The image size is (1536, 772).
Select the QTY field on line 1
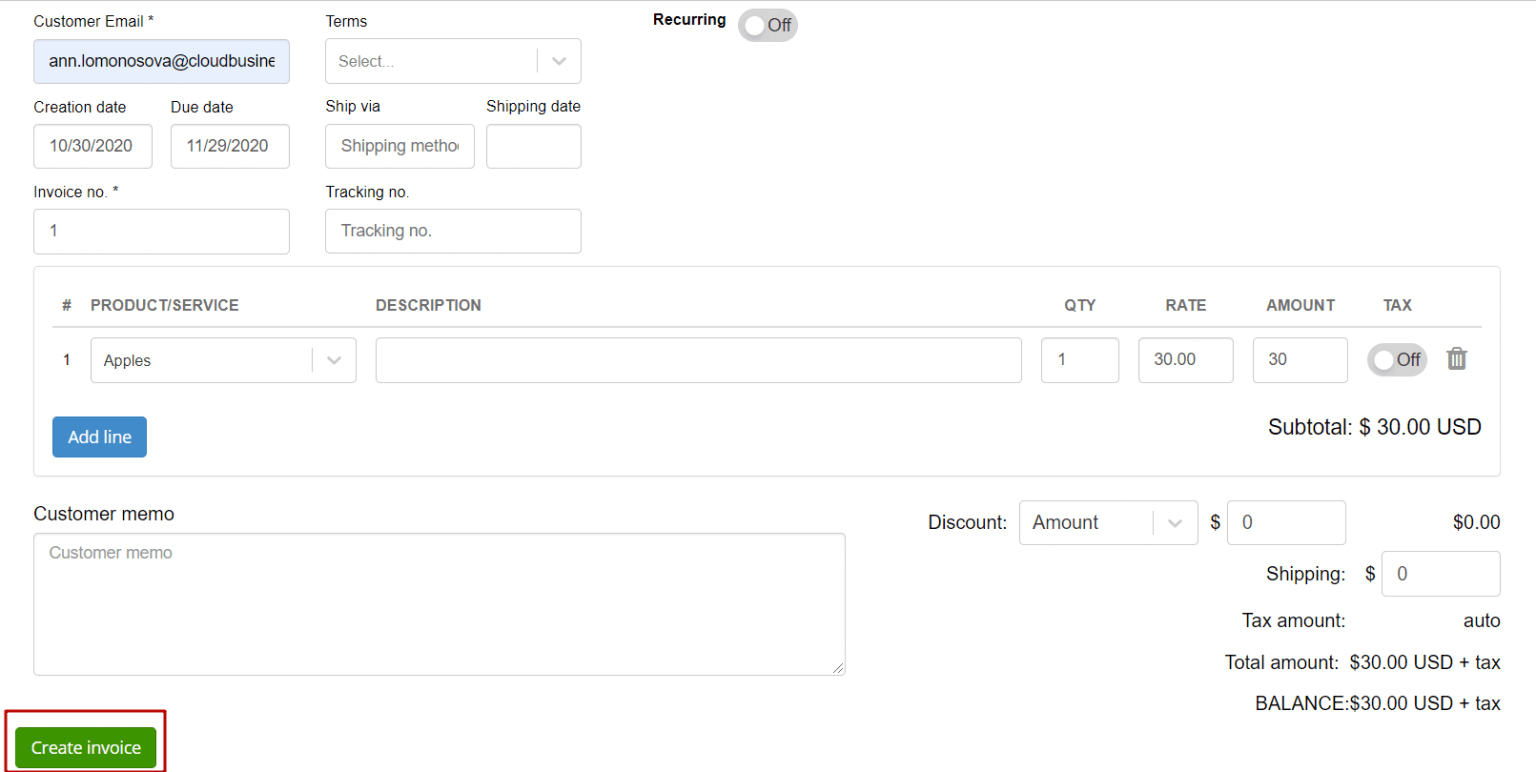[x=1080, y=359]
